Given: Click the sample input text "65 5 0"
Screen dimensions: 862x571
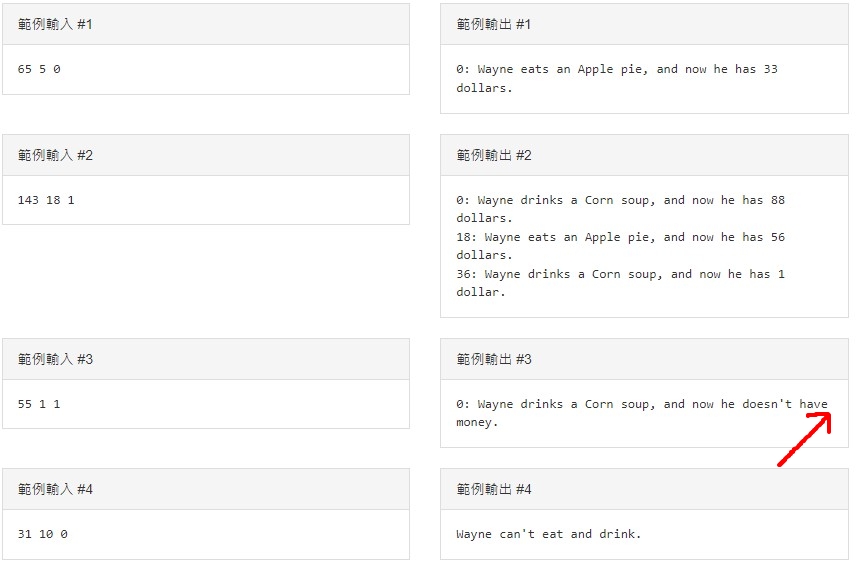Looking at the screenshot, I should point(39,70).
